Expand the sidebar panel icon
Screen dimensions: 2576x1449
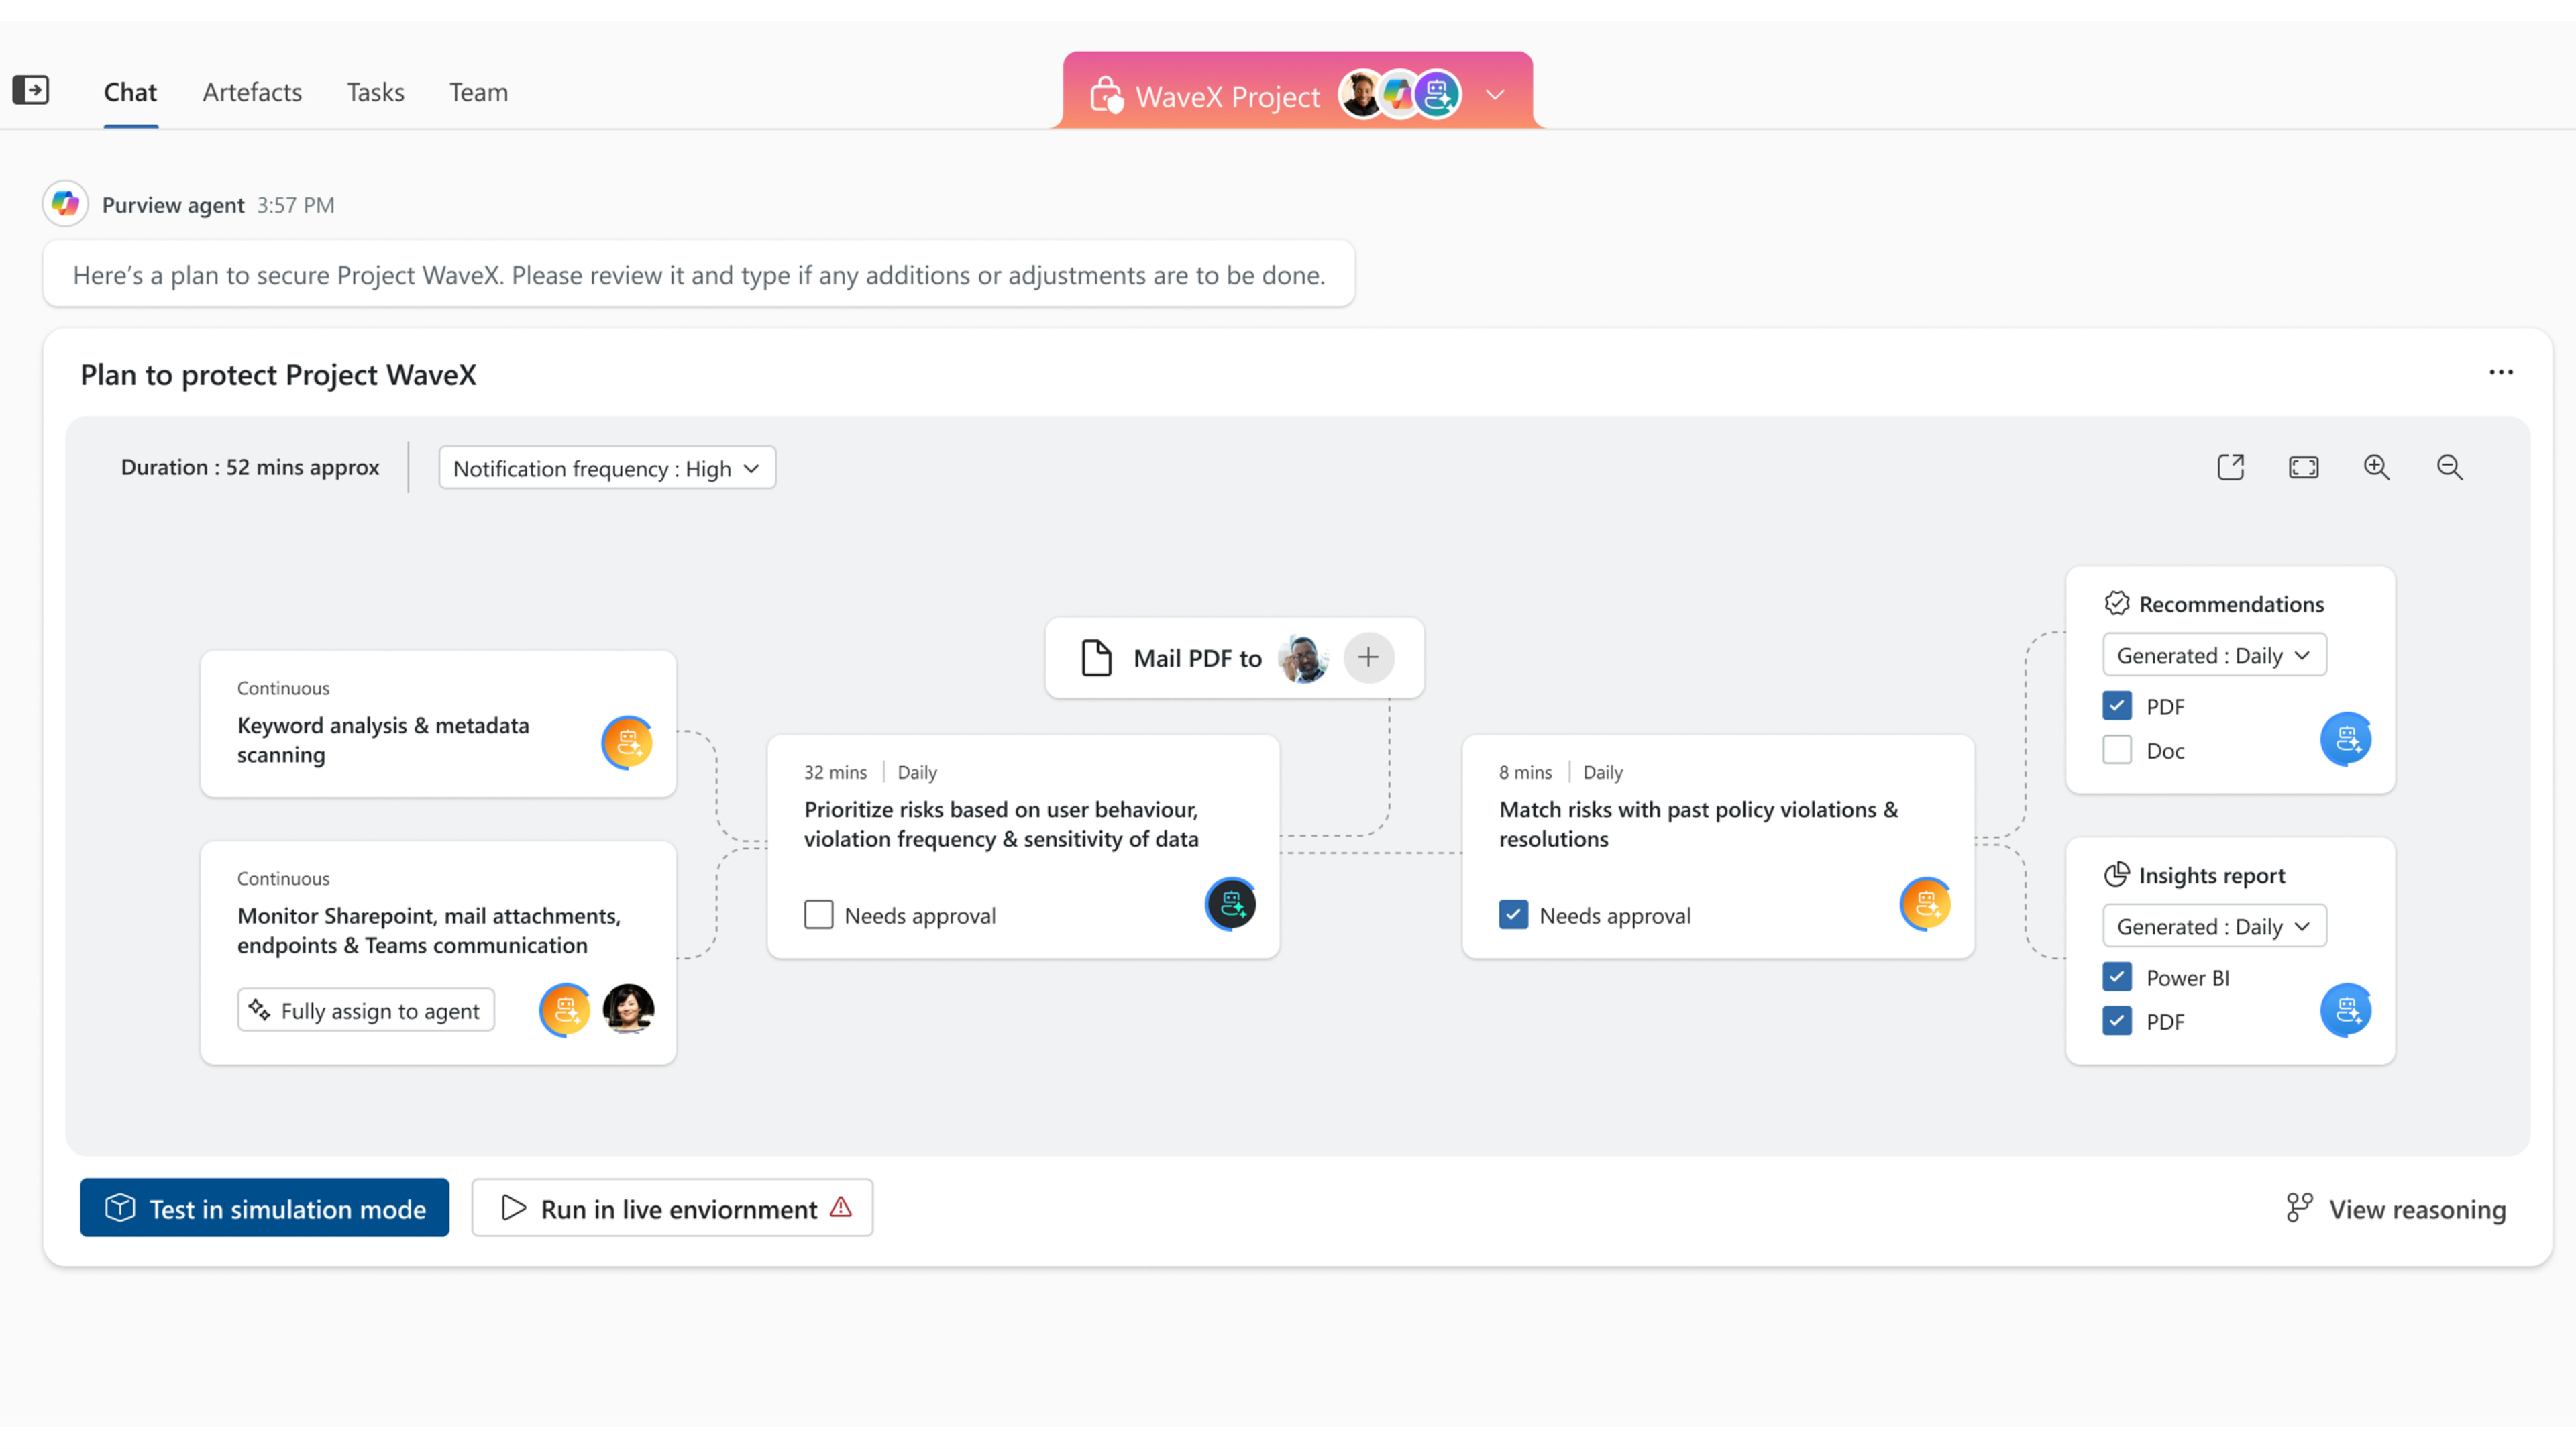31,90
